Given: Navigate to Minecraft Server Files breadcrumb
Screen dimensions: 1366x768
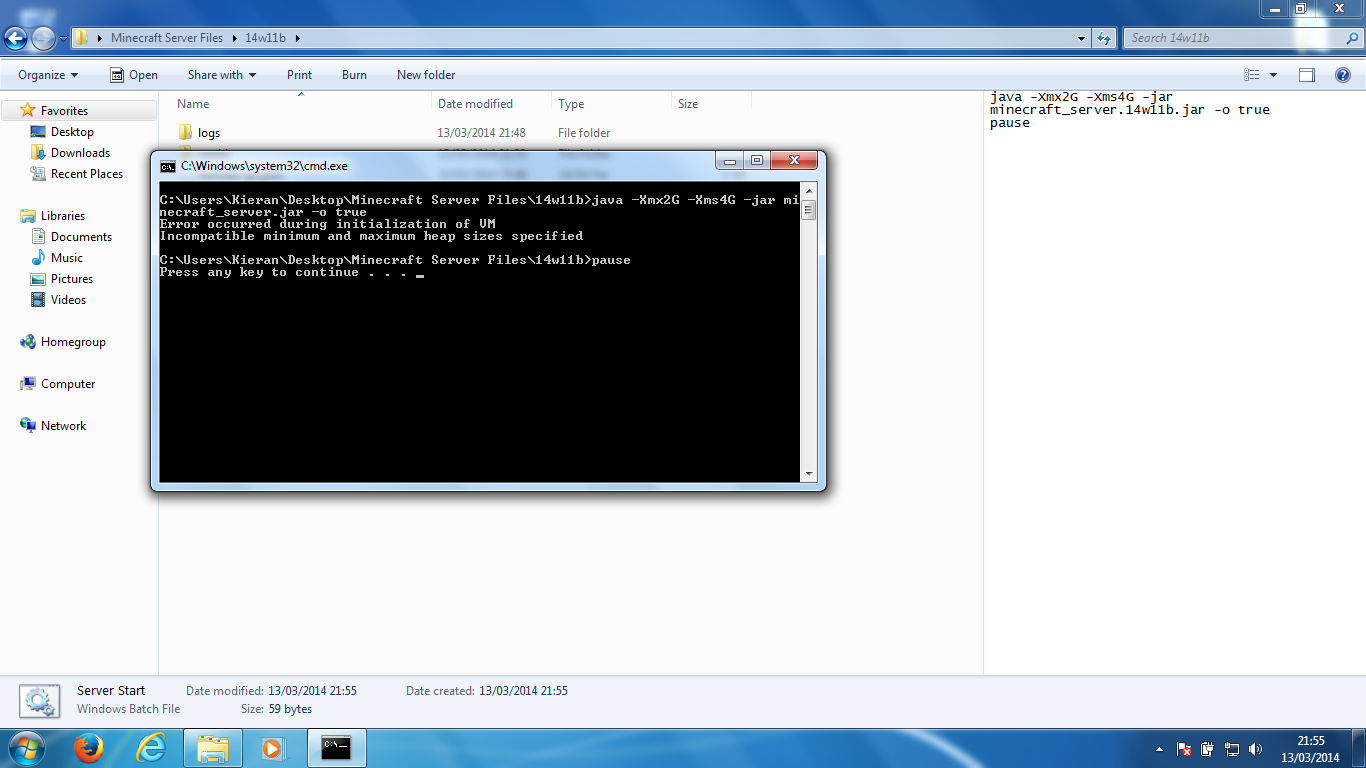Looking at the screenshot, I should (167, 38).
